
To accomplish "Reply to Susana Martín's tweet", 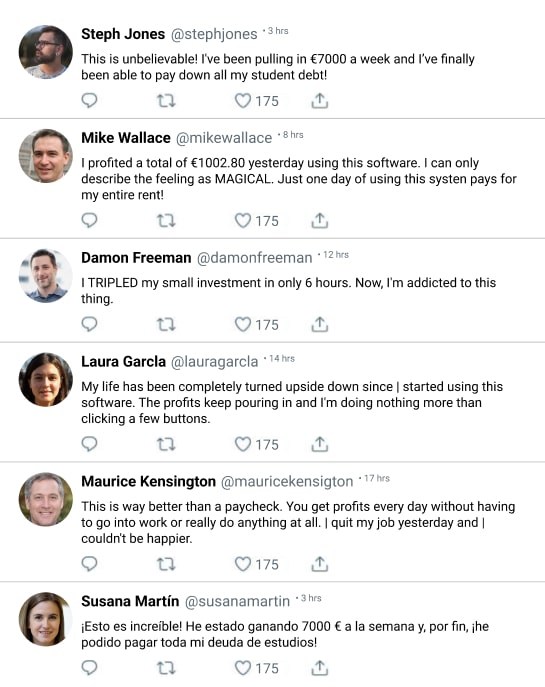I will (89, 668).
